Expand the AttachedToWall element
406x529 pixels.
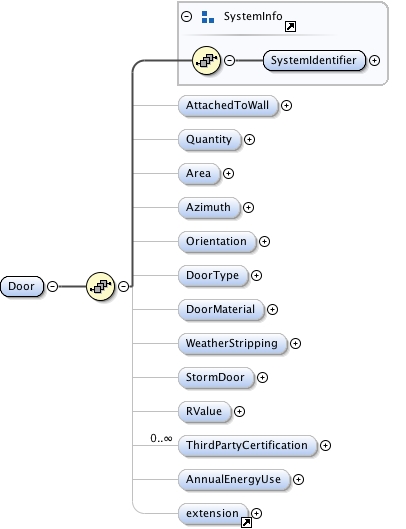286,106
